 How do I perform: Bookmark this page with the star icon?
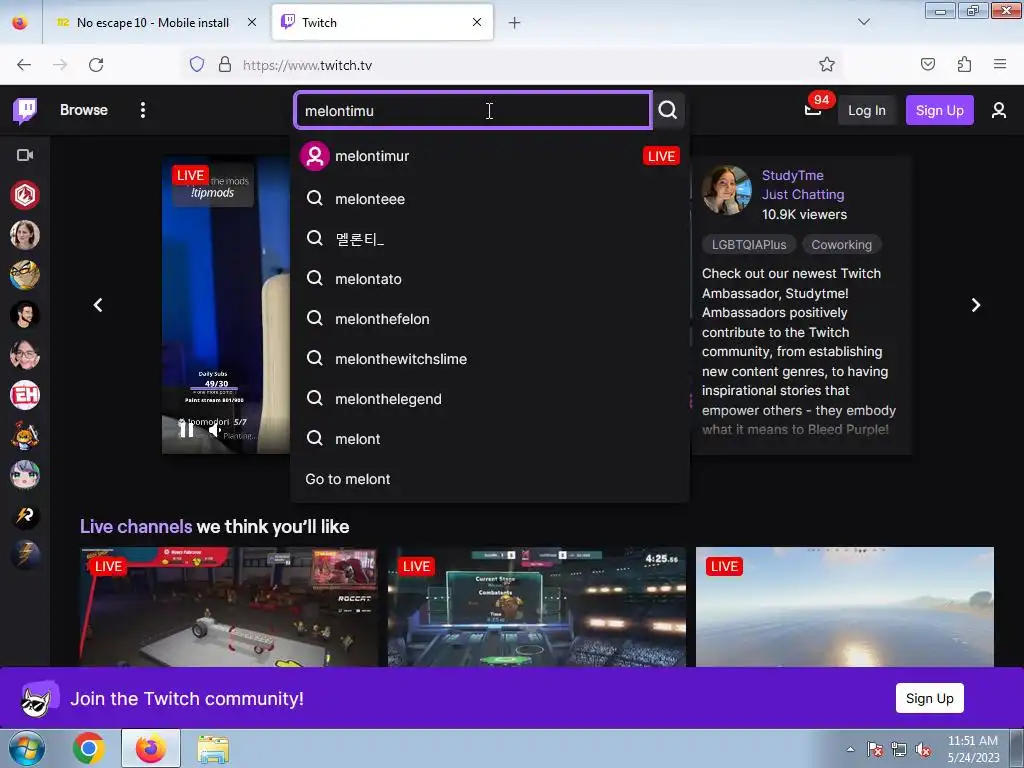pos(827,64)
